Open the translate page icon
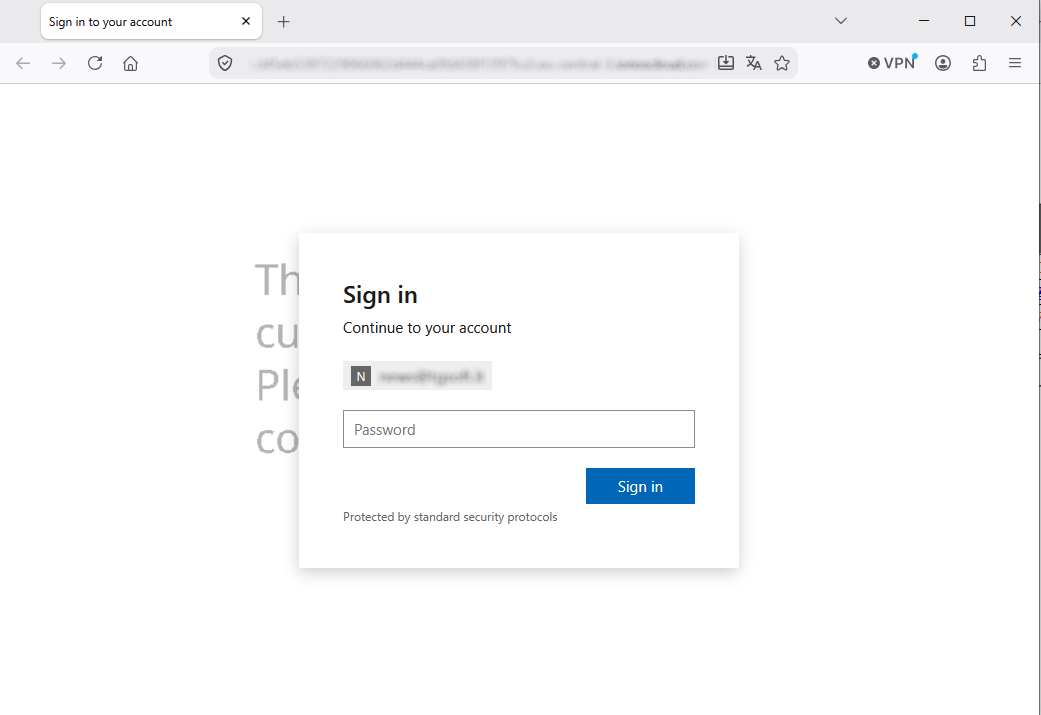The height and width of the screenshot is (715, 1041). pos(754,63)
